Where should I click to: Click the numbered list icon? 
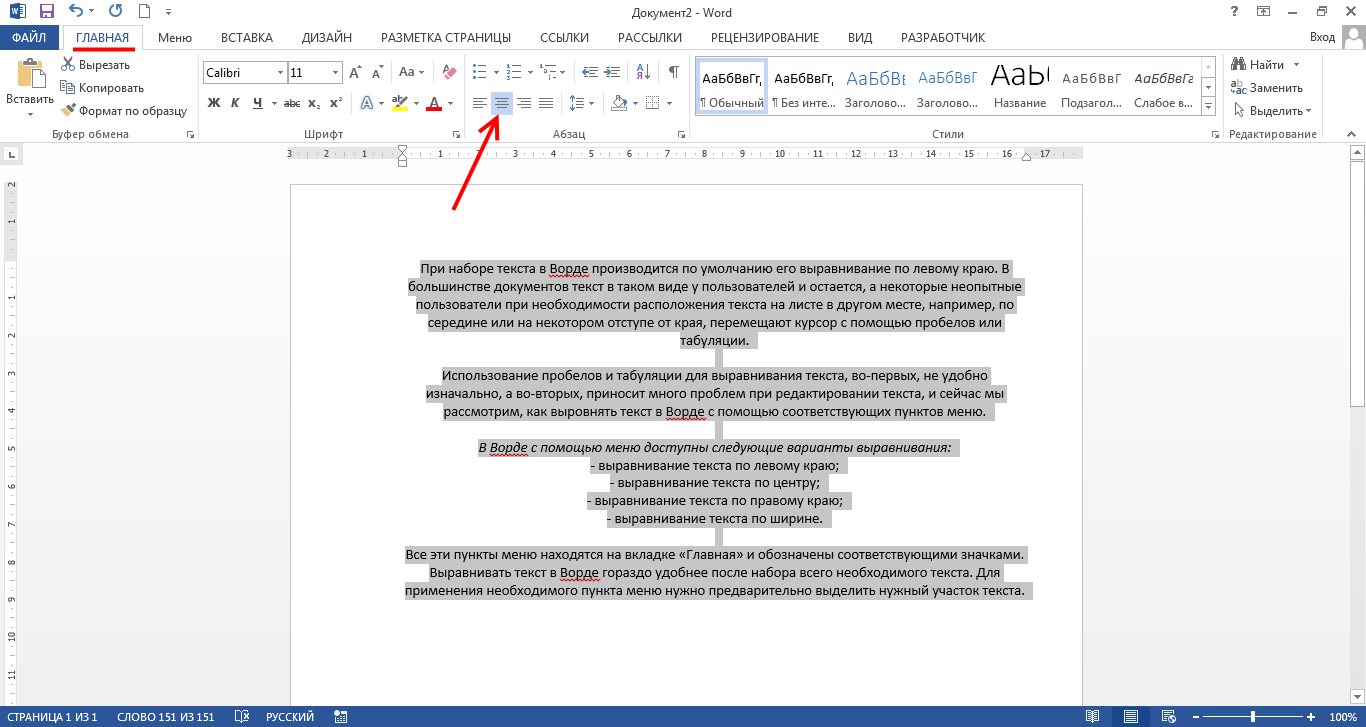point(514,73)
